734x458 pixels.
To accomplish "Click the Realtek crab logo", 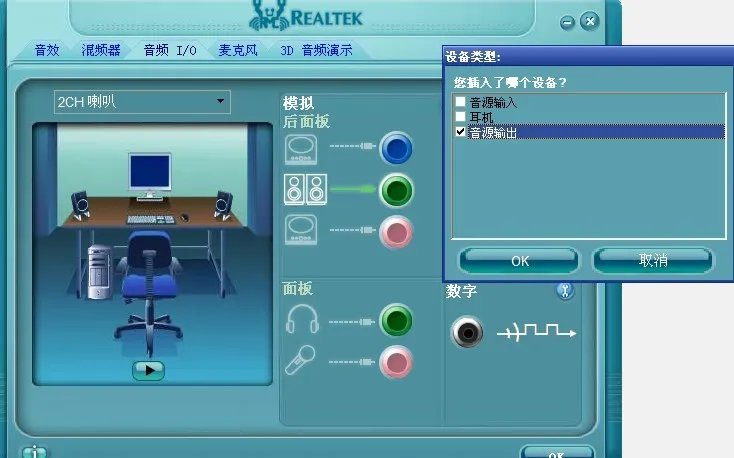I will click(x=268, y=15).
